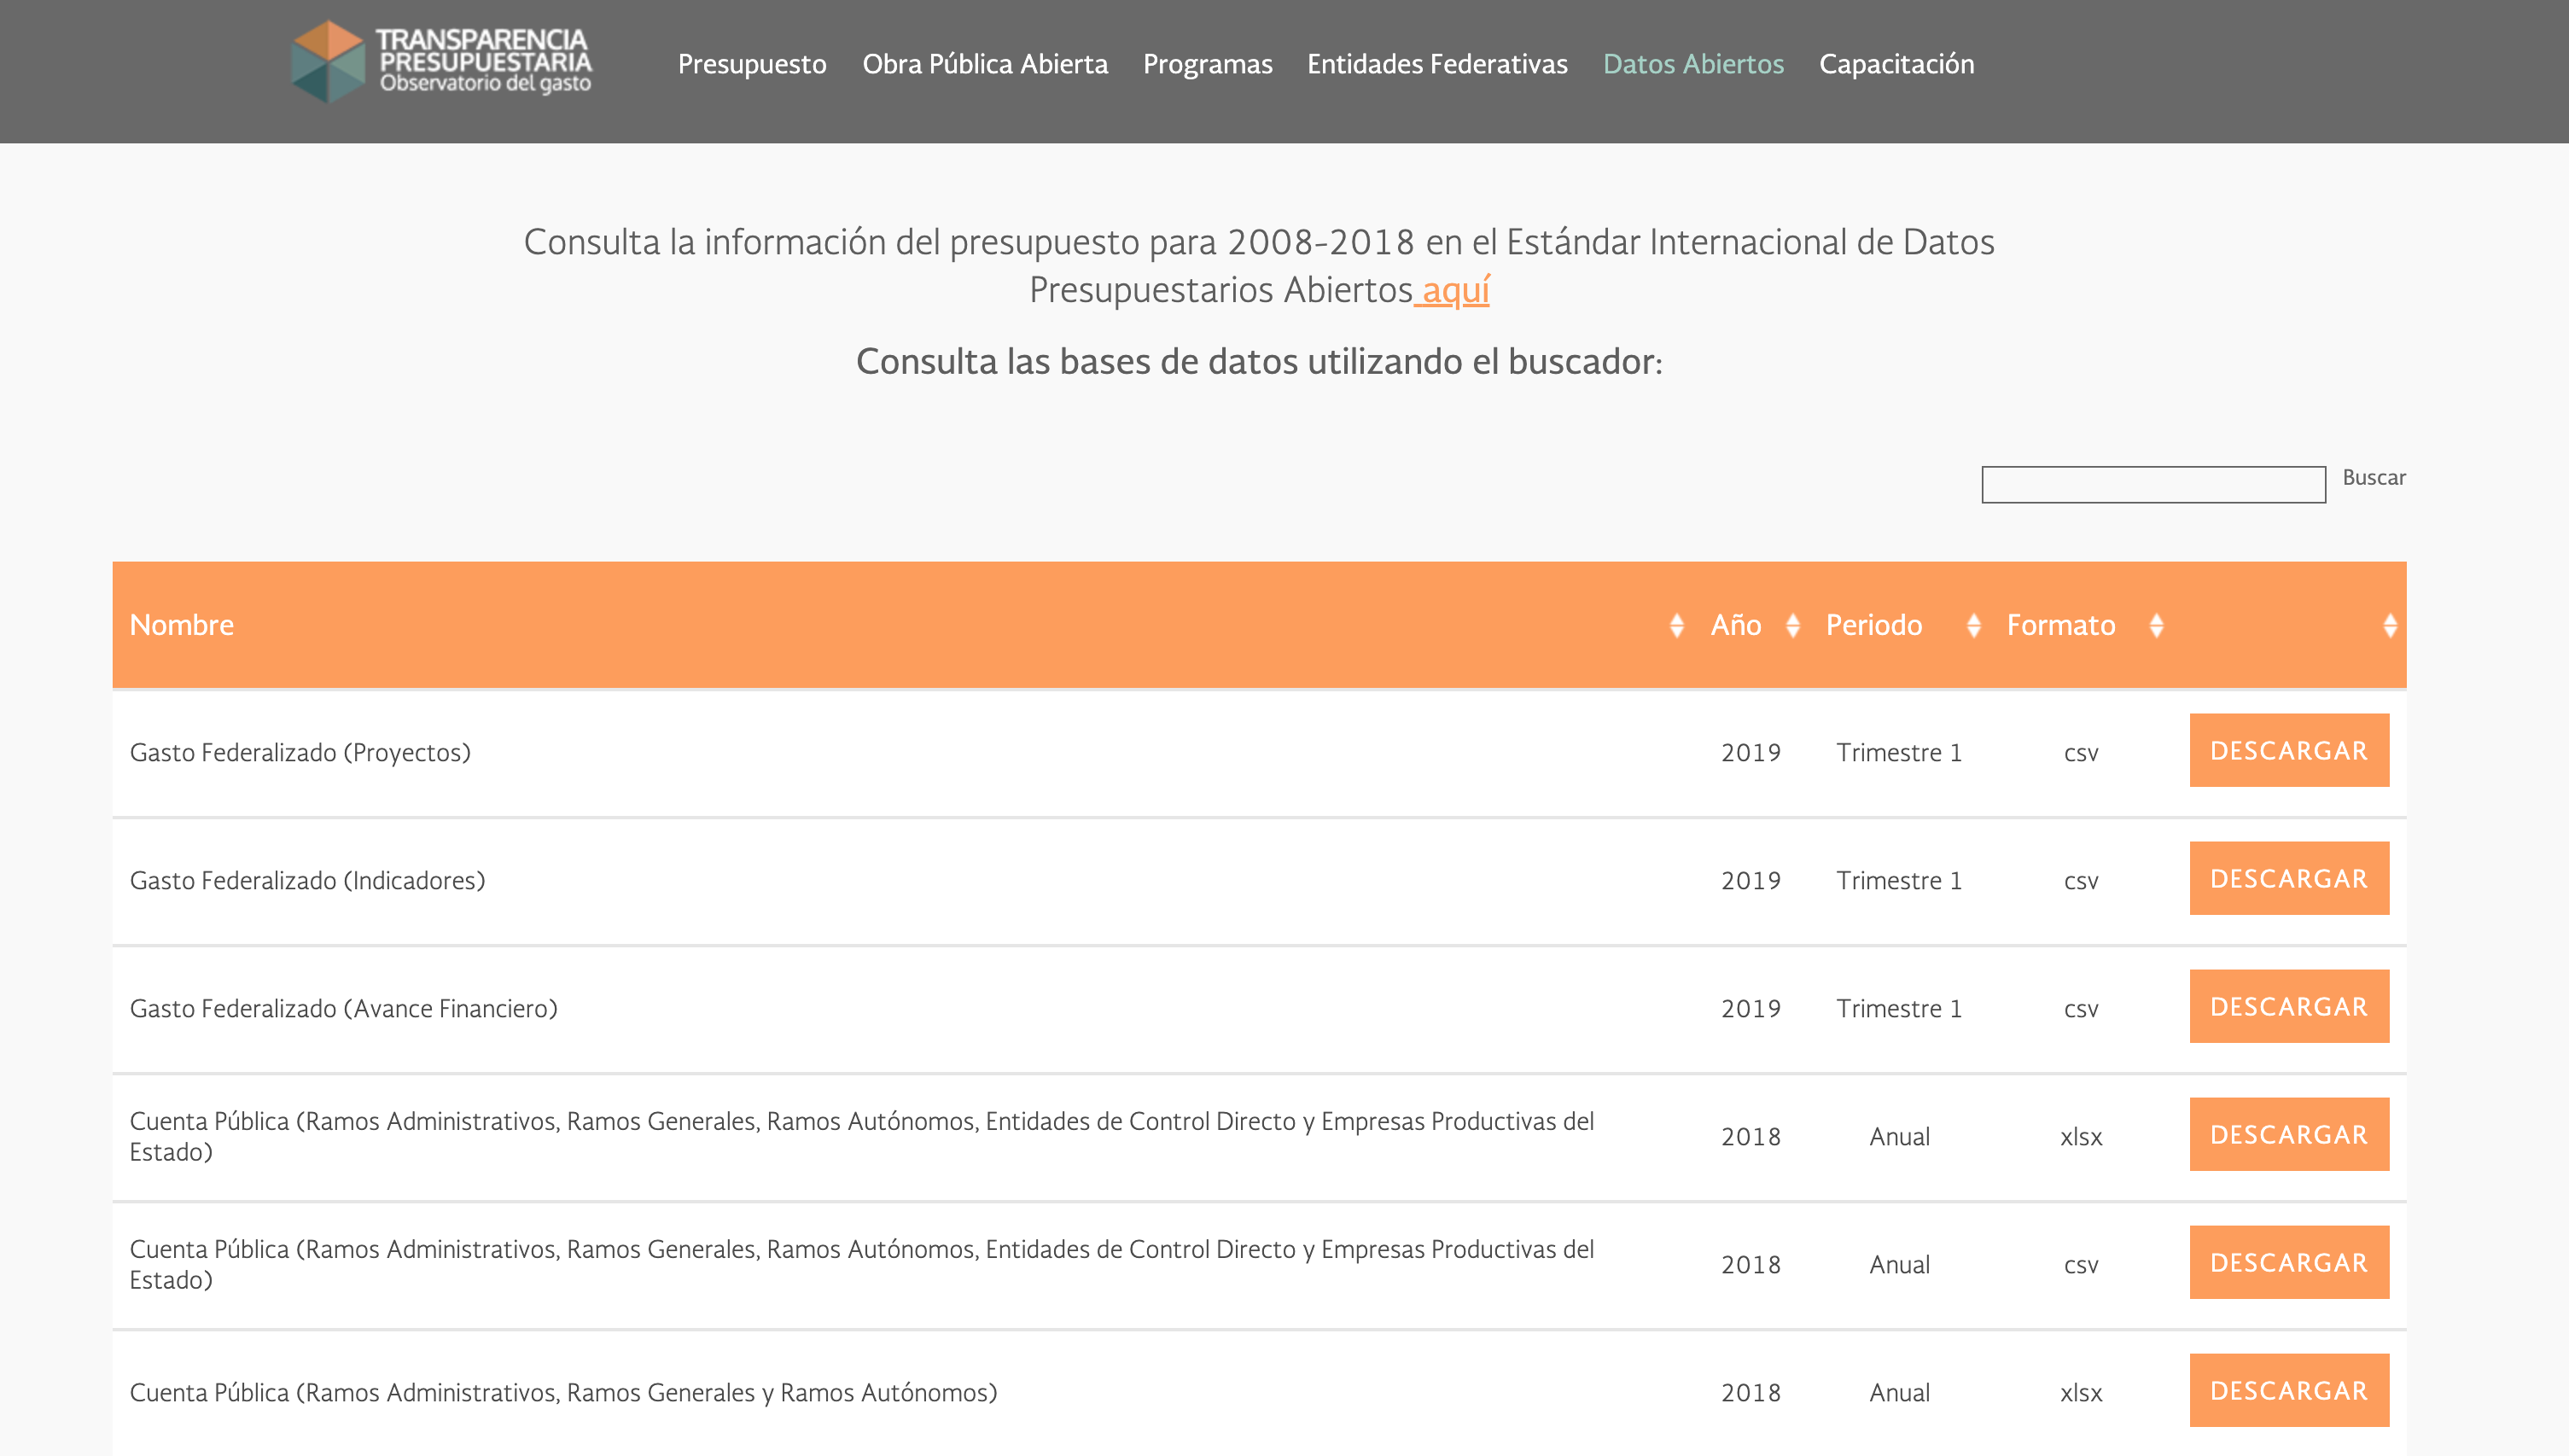Open Entidades Federativas menu item
Screen dimensions: 2569x1456
pos(1437,64)
